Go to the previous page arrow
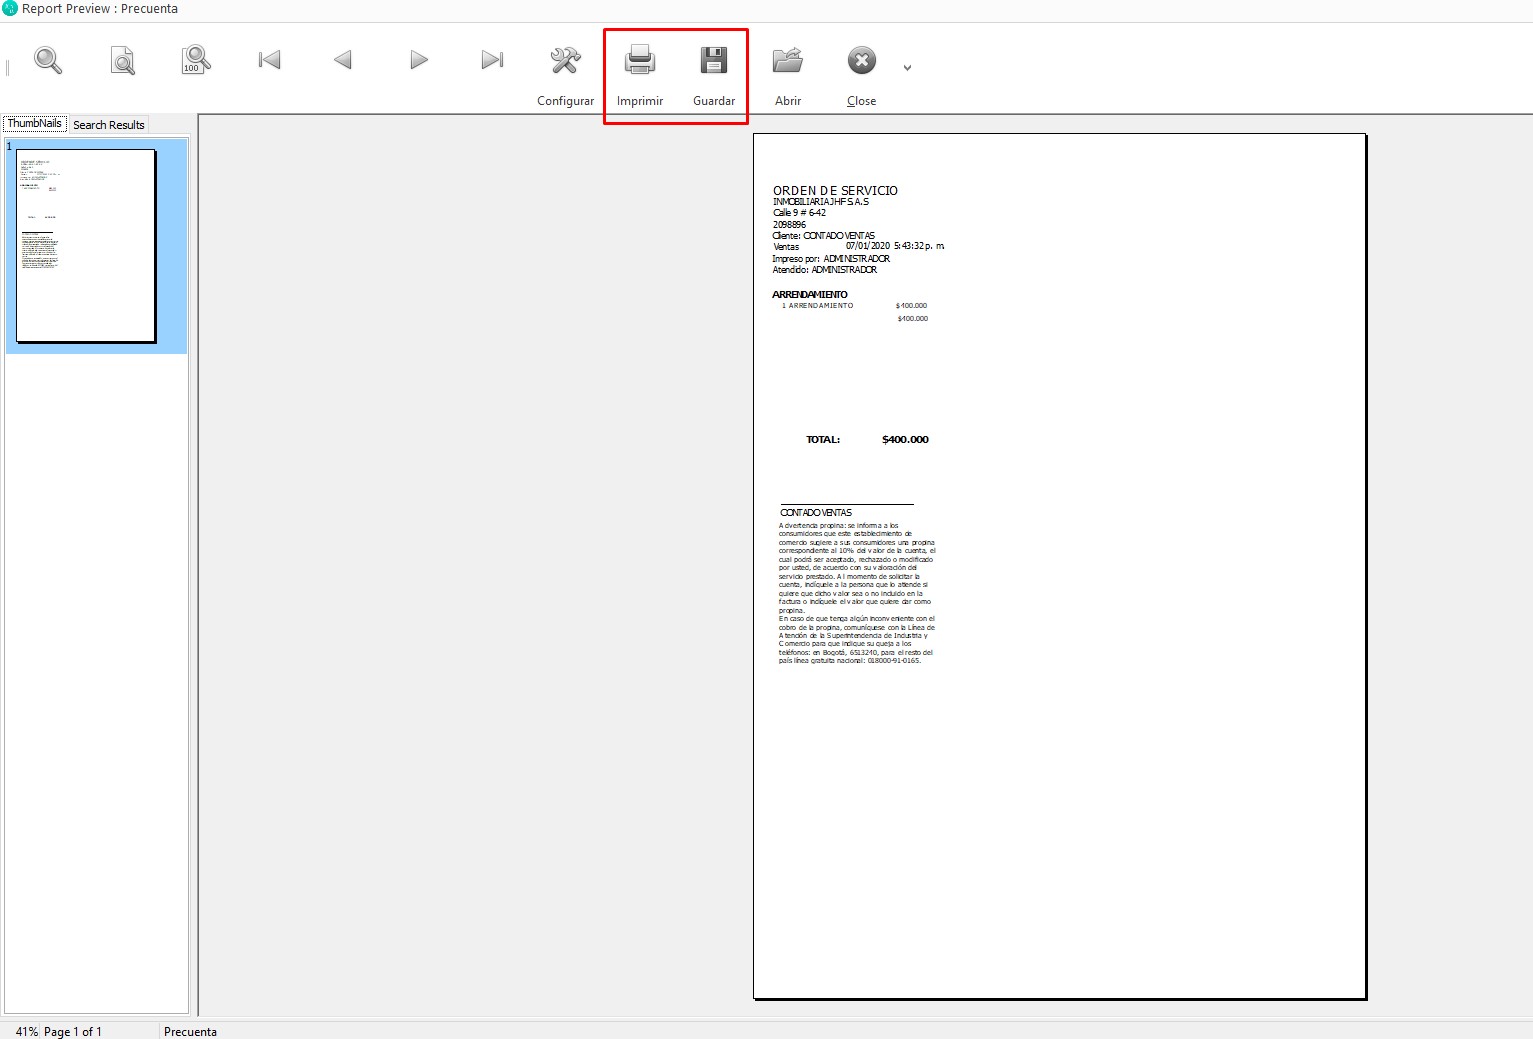The width and height of the screenshot is (1533, 1039). [343, 61]
